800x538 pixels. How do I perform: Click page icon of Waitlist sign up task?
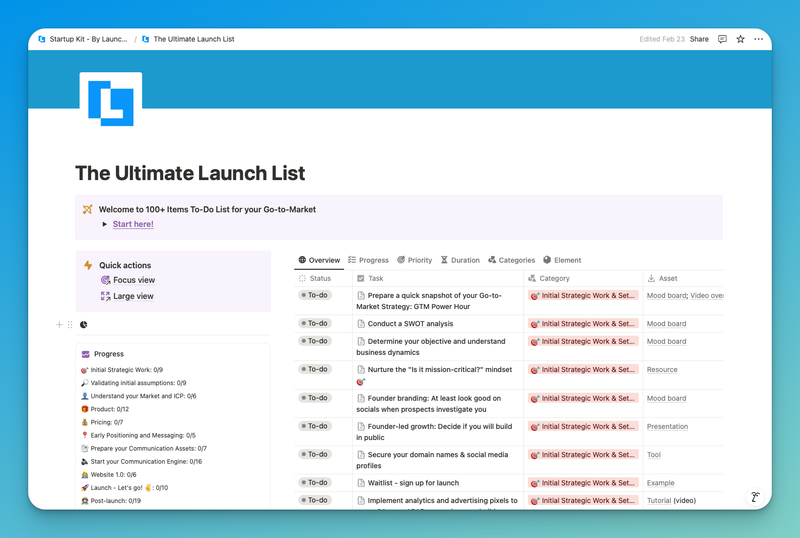361,483
